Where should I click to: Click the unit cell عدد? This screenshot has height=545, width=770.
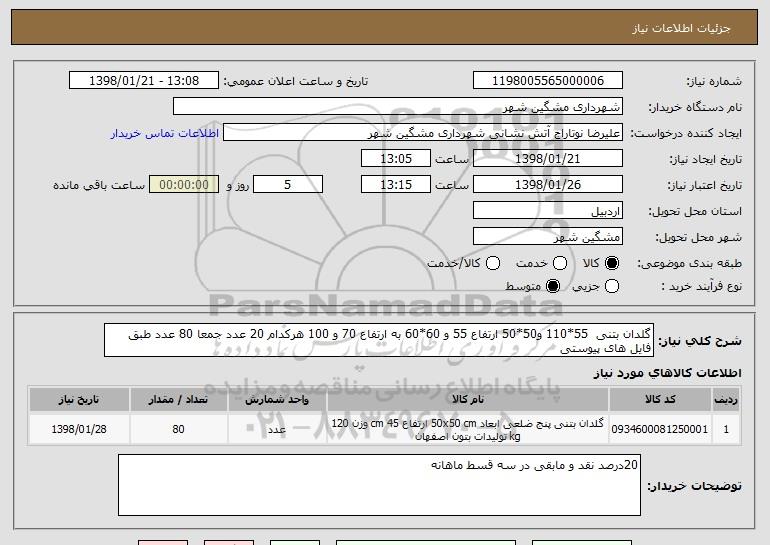[x=277, y=429]
